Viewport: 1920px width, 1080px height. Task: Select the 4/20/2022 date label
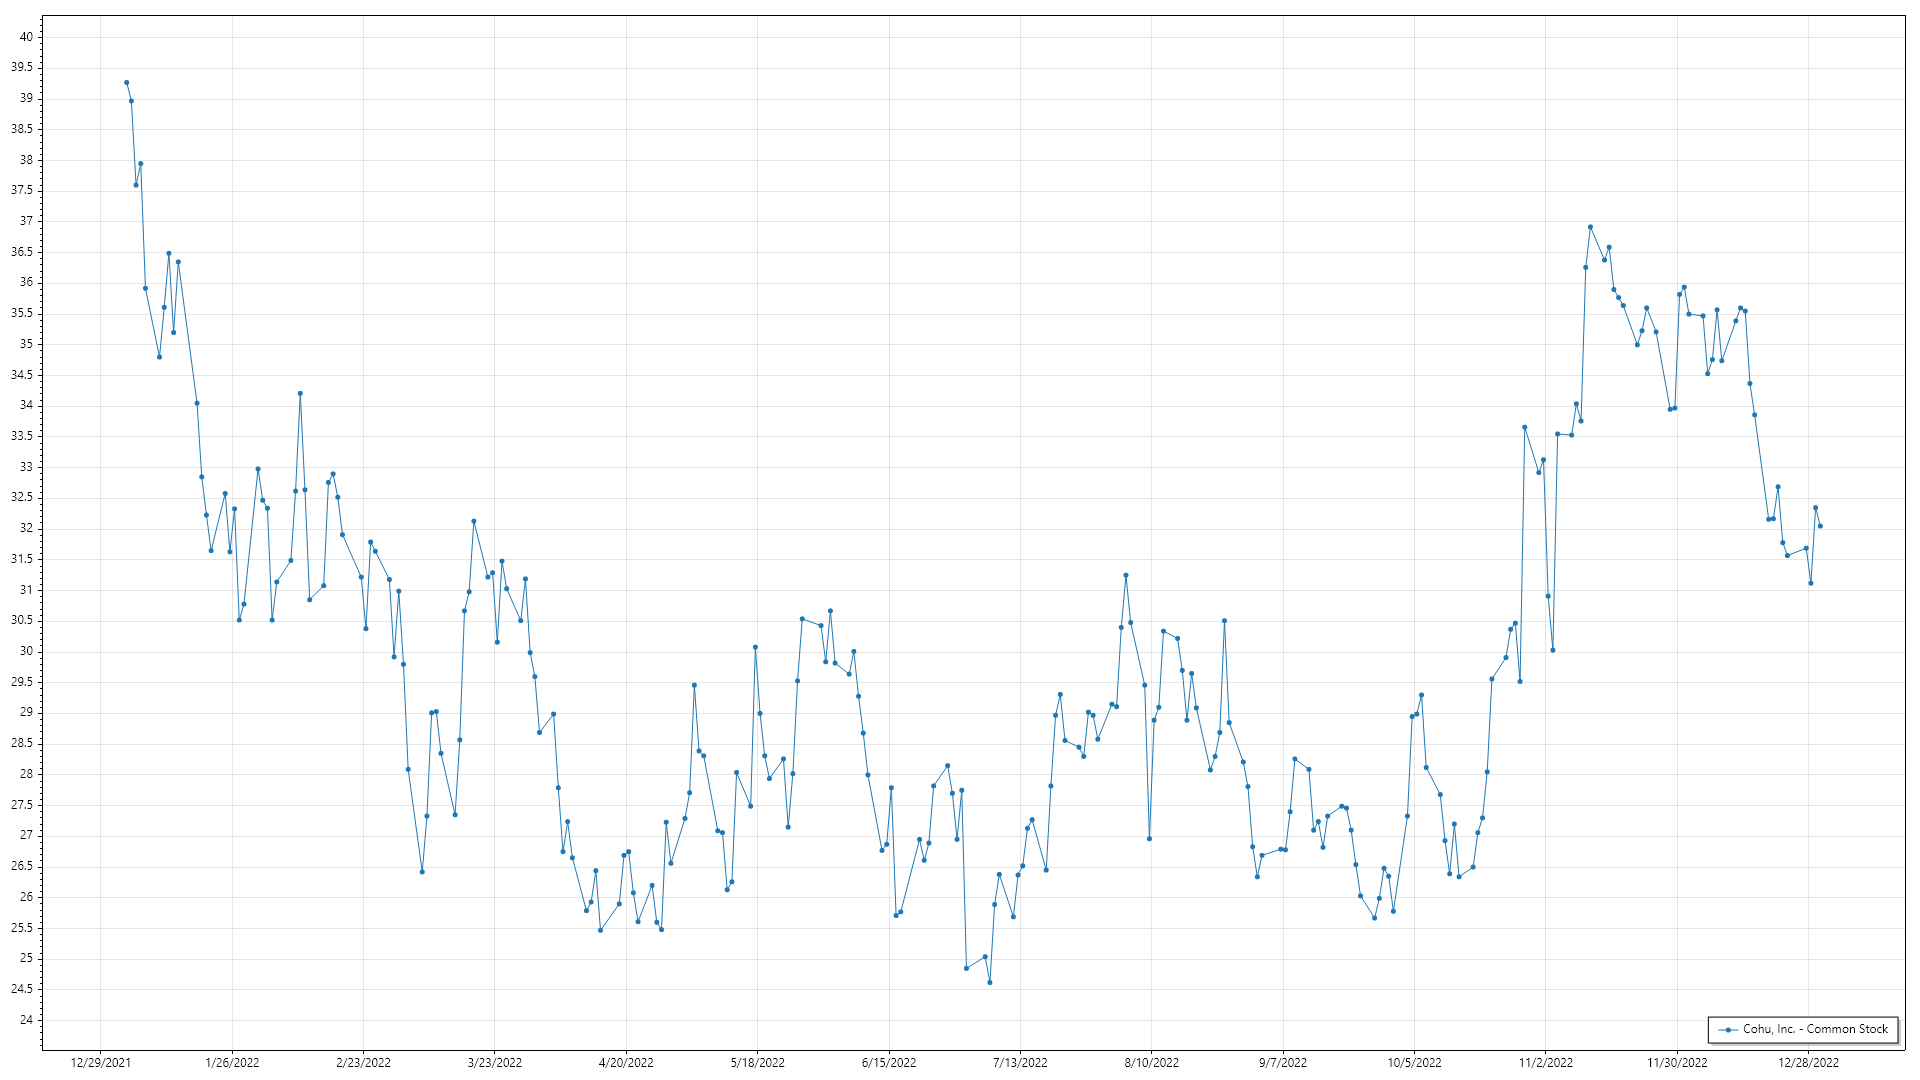click(626, 1063)
